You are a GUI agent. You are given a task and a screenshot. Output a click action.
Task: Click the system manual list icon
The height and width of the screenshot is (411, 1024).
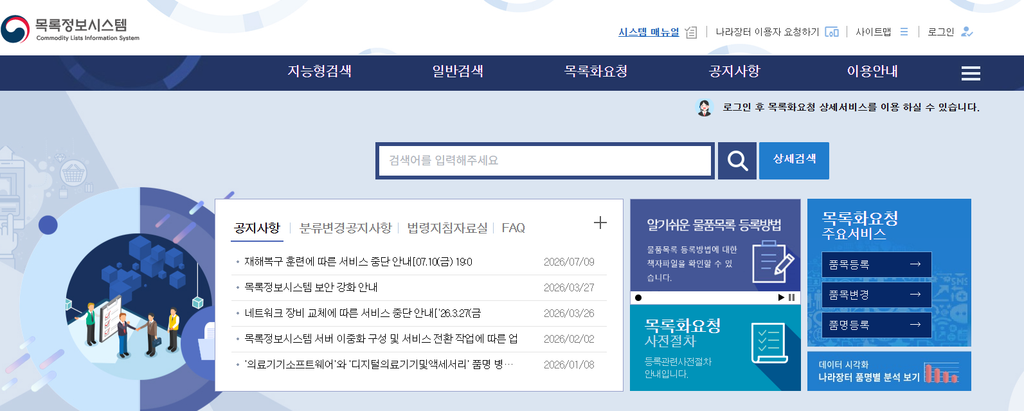pyautogui.click(x=692, y=32)
